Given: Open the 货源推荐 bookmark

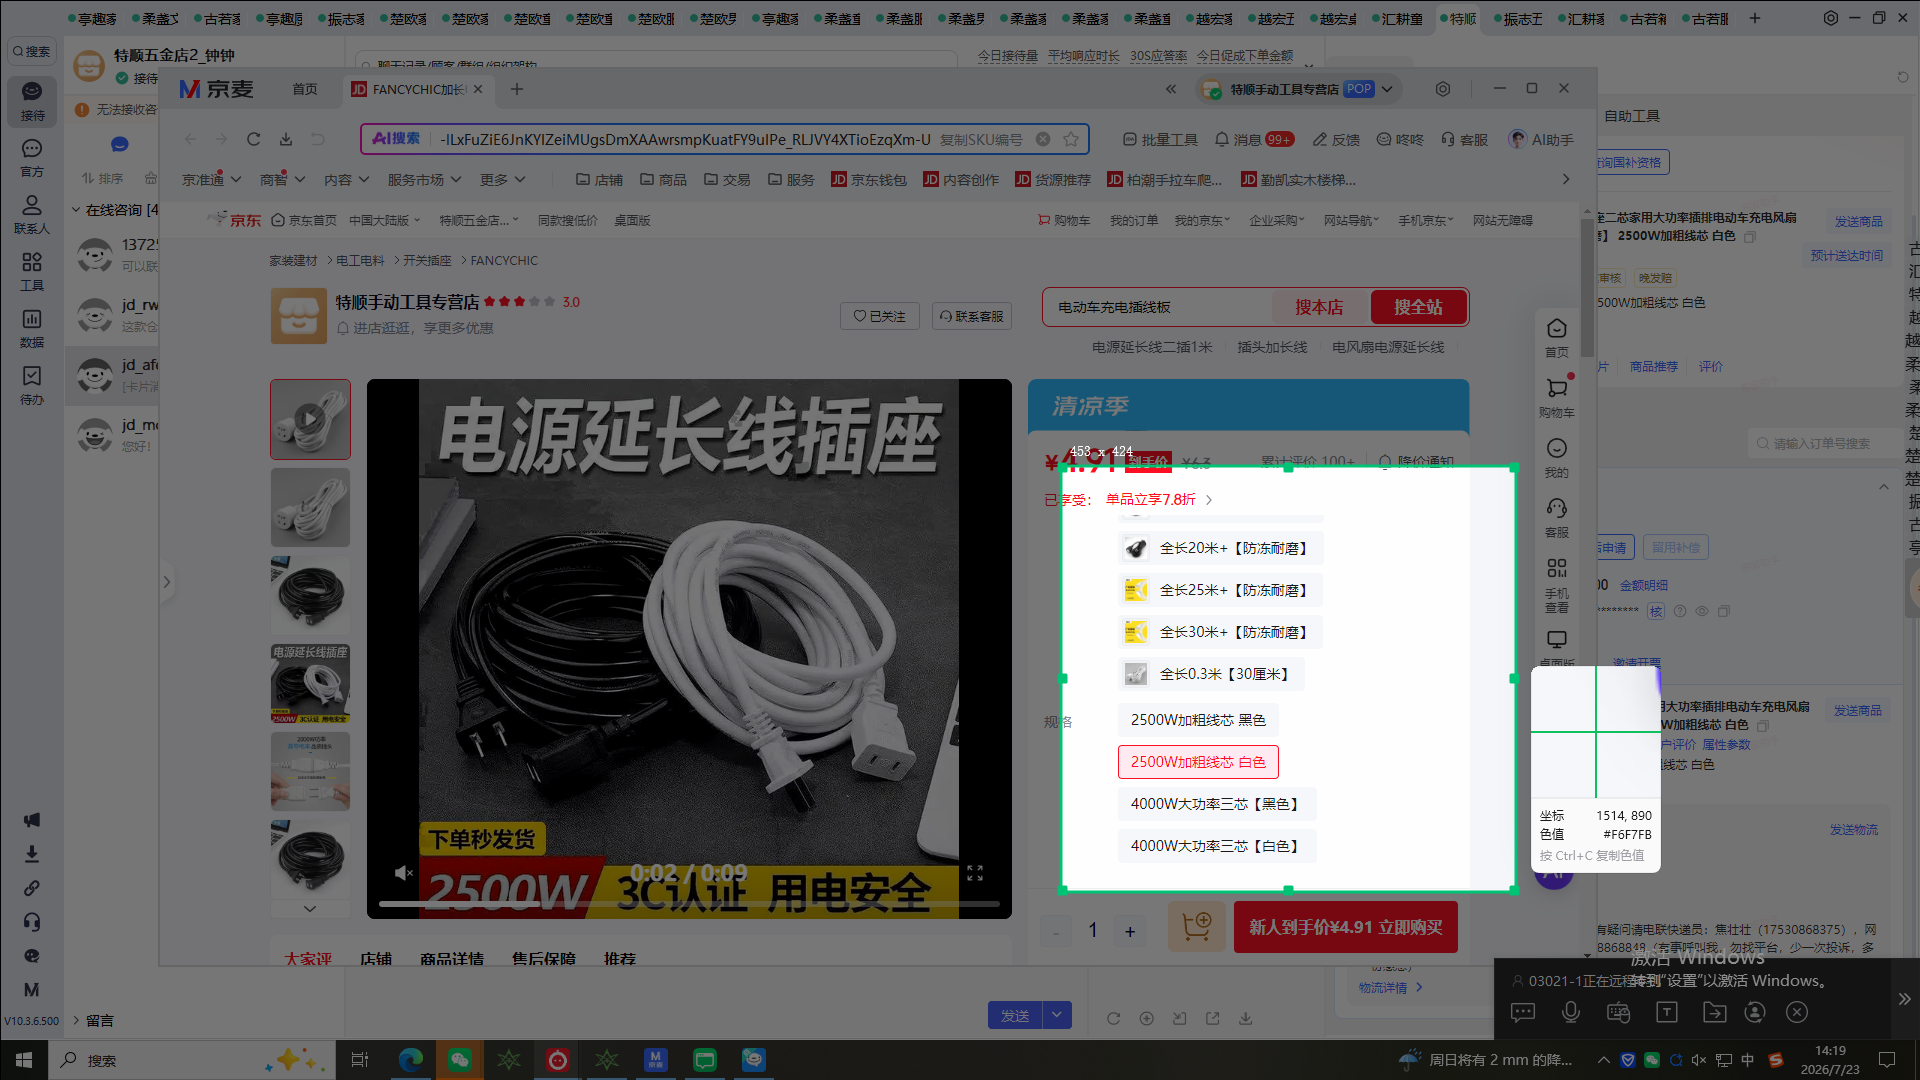Looking at the screenshot, I should [x=1053, y=180].
